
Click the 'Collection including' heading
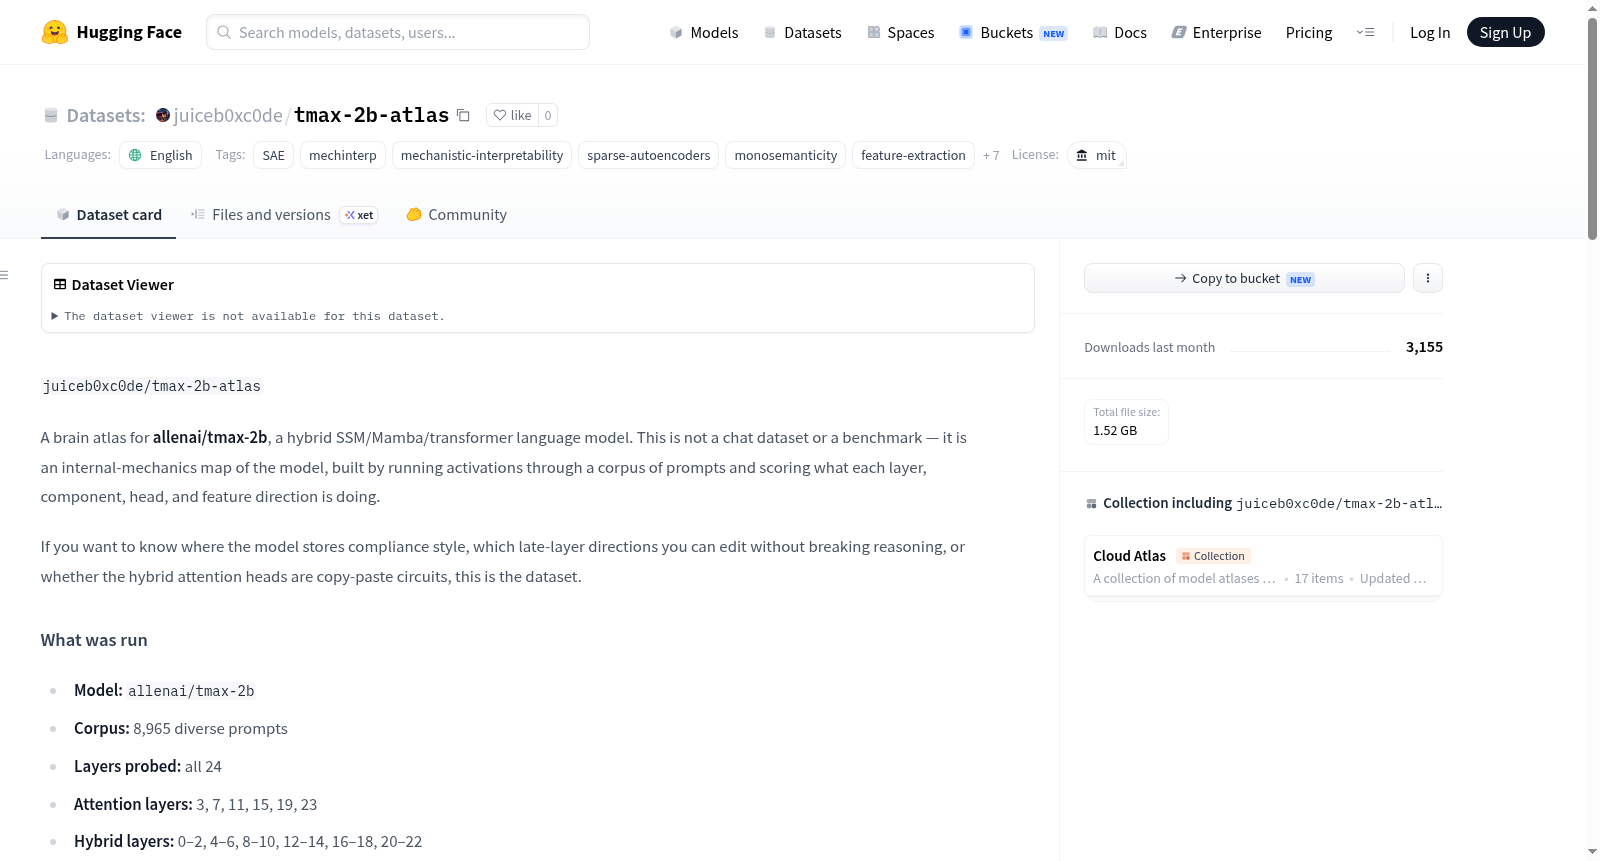(1168, 503)
